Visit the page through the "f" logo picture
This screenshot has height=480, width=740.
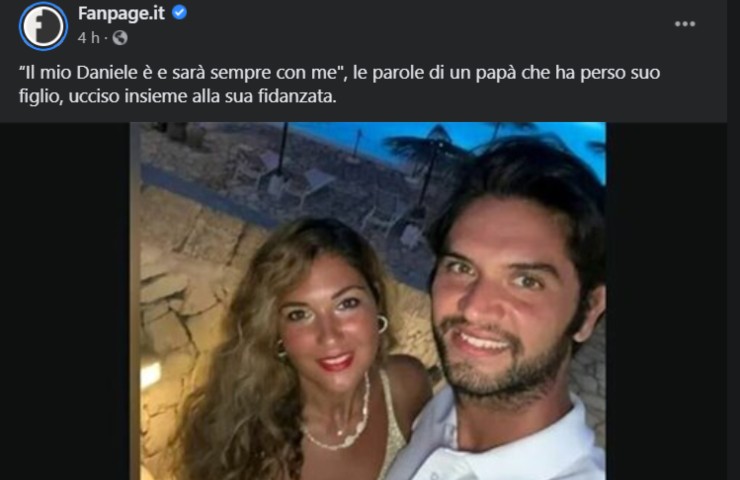pyautogui.click(x=43, y=26)
